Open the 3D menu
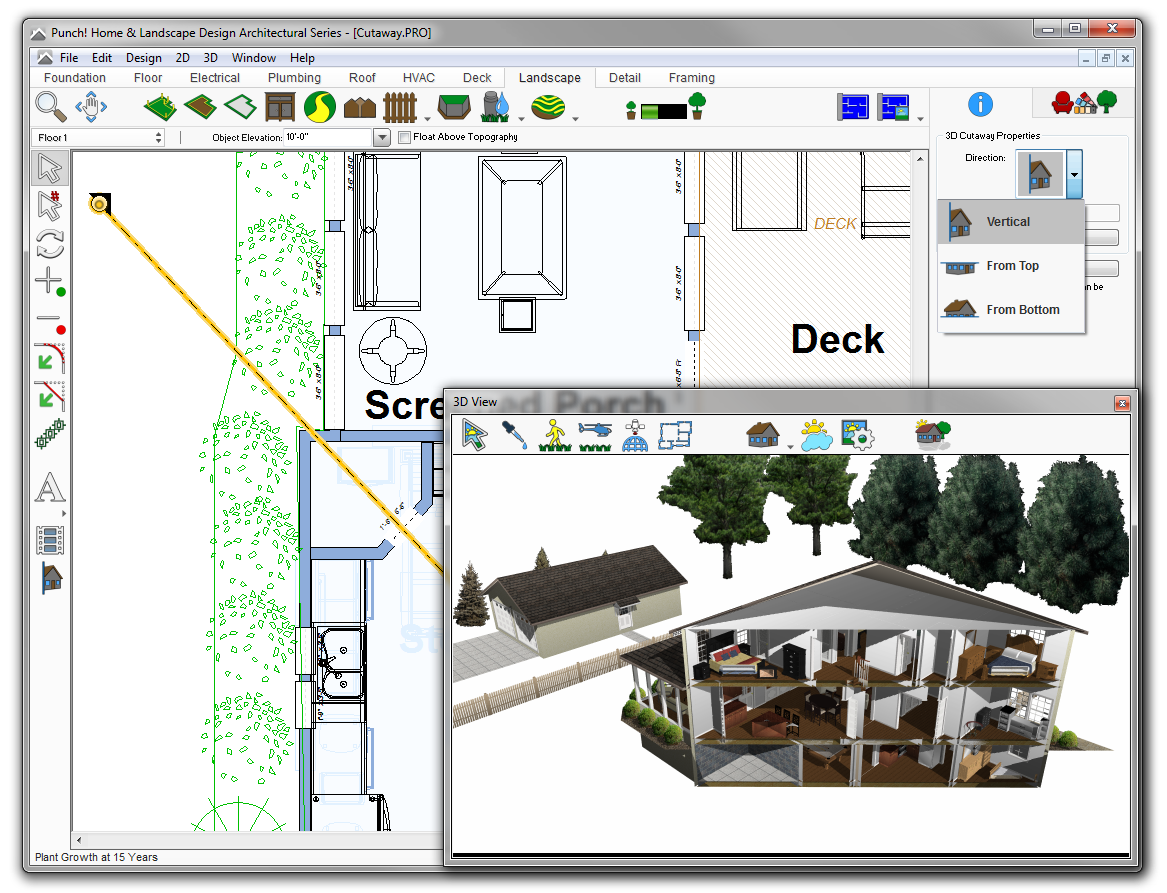This screenshot has height=893, width=1167. tap(211, 58)
